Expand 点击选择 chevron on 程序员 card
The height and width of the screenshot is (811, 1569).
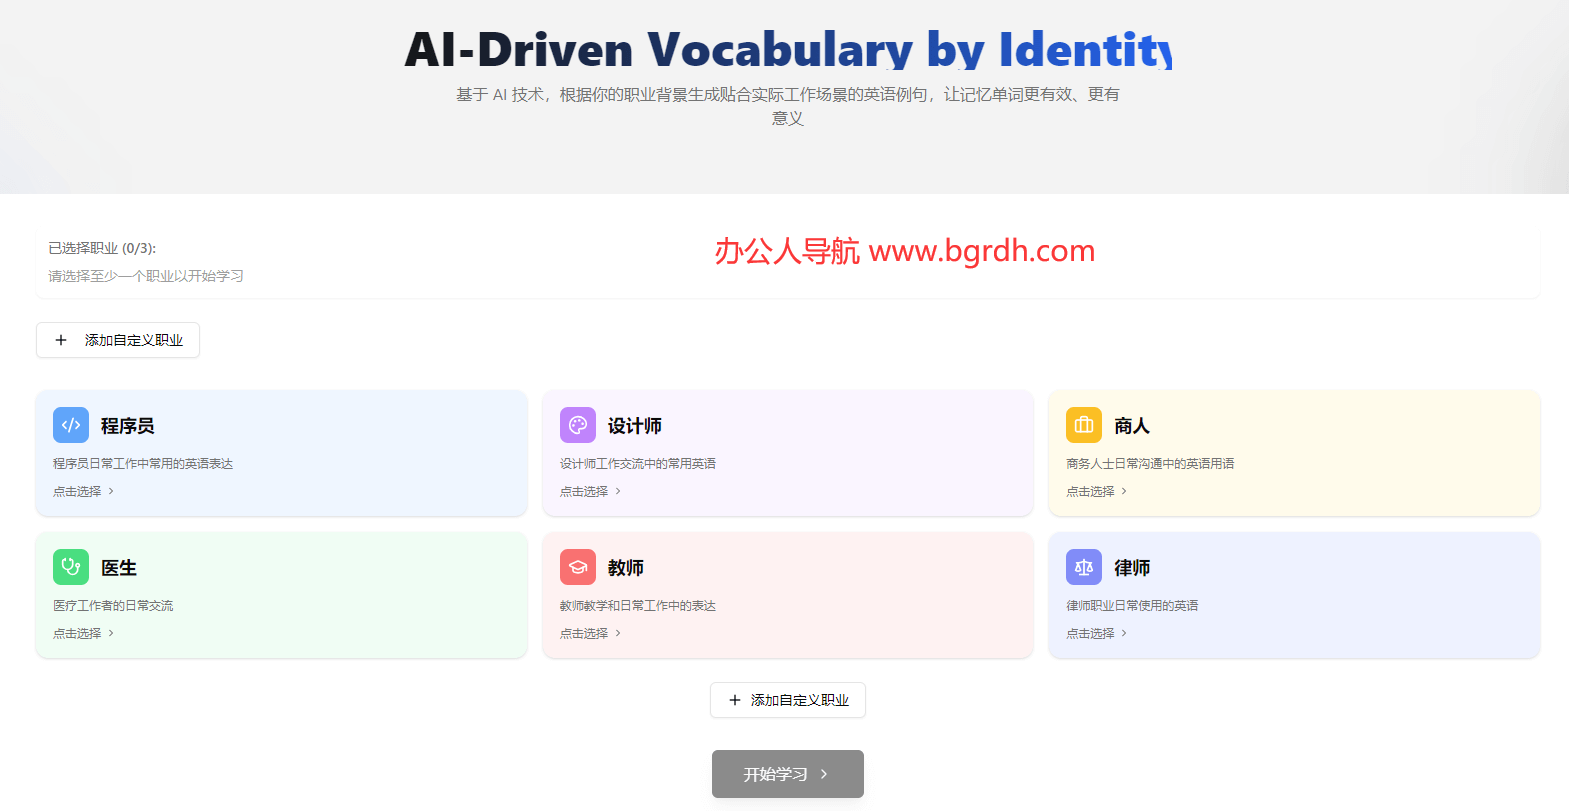(x=111, y=491)
